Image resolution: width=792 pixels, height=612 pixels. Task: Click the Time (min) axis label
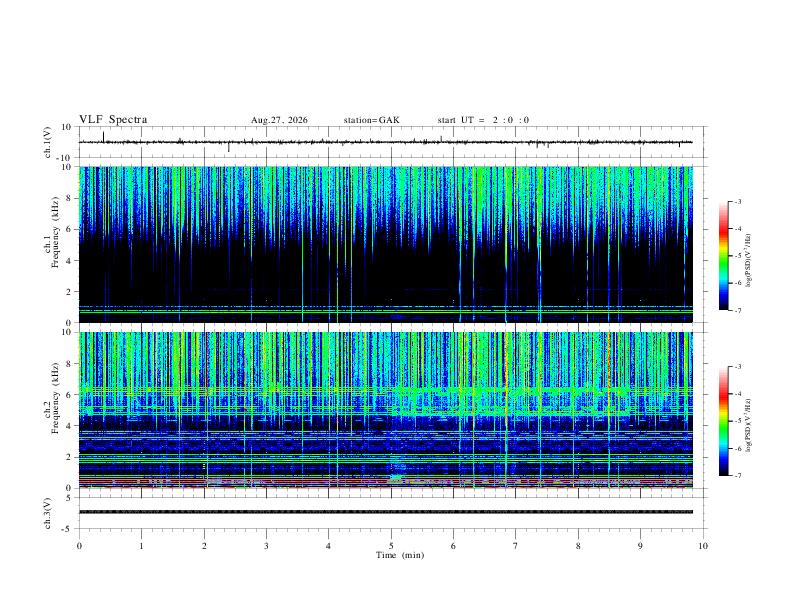coord(400,555)
